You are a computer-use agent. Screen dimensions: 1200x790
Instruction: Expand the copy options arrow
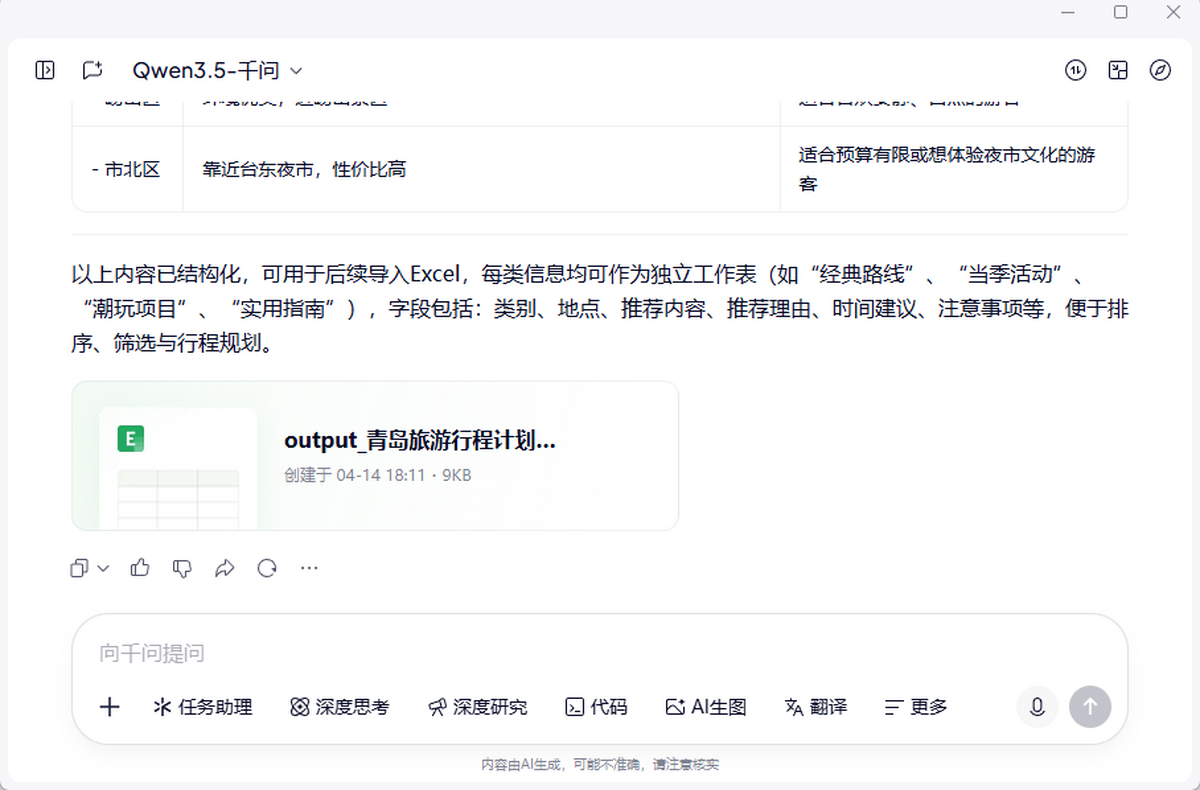[x=103, y=568]
